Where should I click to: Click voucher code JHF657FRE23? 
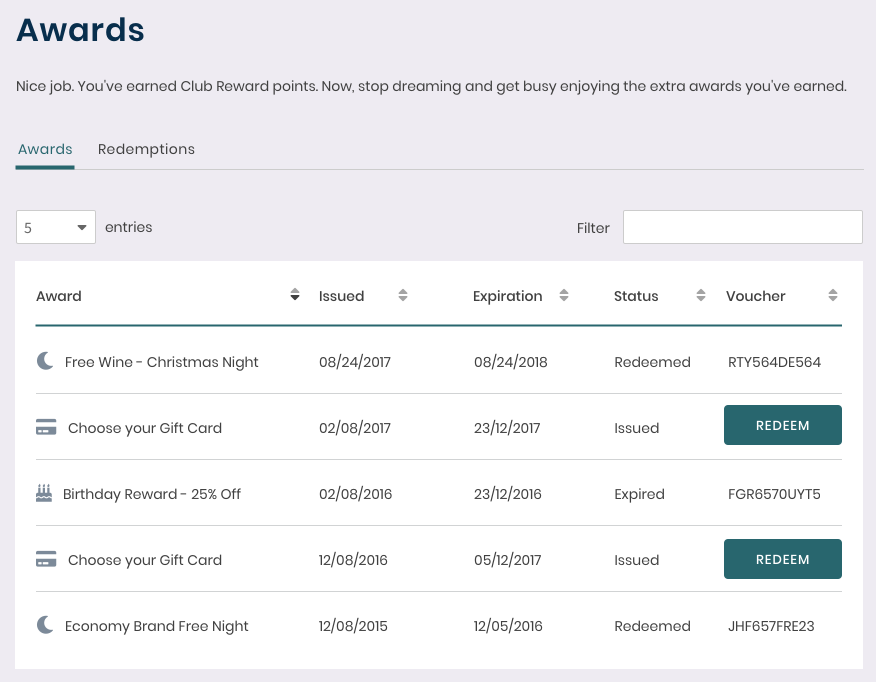[771, 626]
